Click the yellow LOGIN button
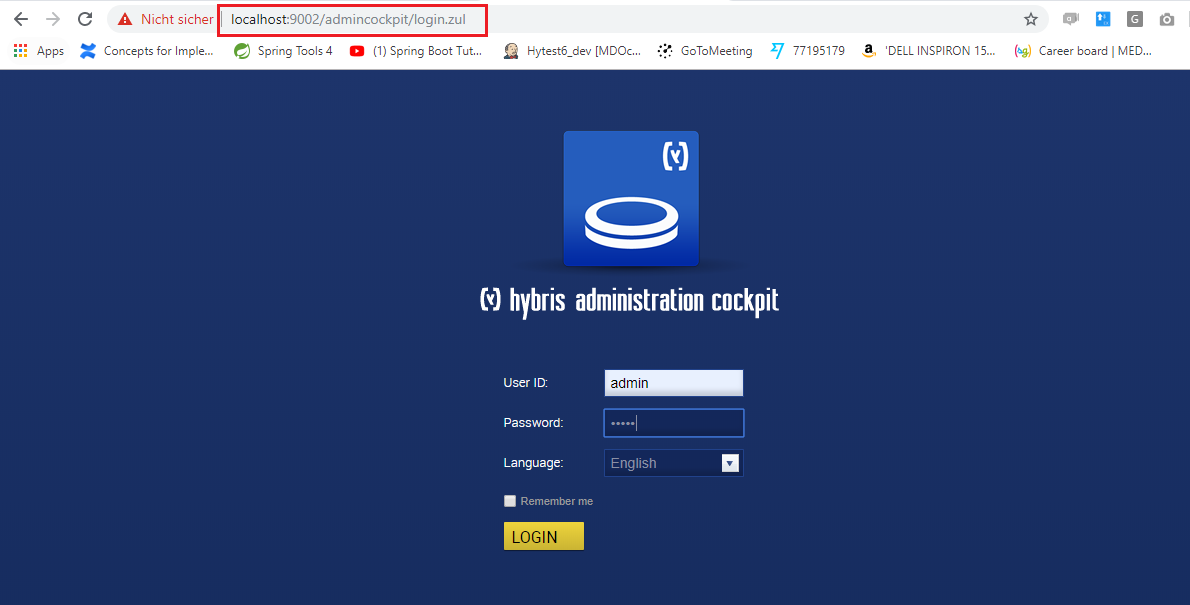The width and height of the screenshot is (1190, 605). tap(543, 537)
